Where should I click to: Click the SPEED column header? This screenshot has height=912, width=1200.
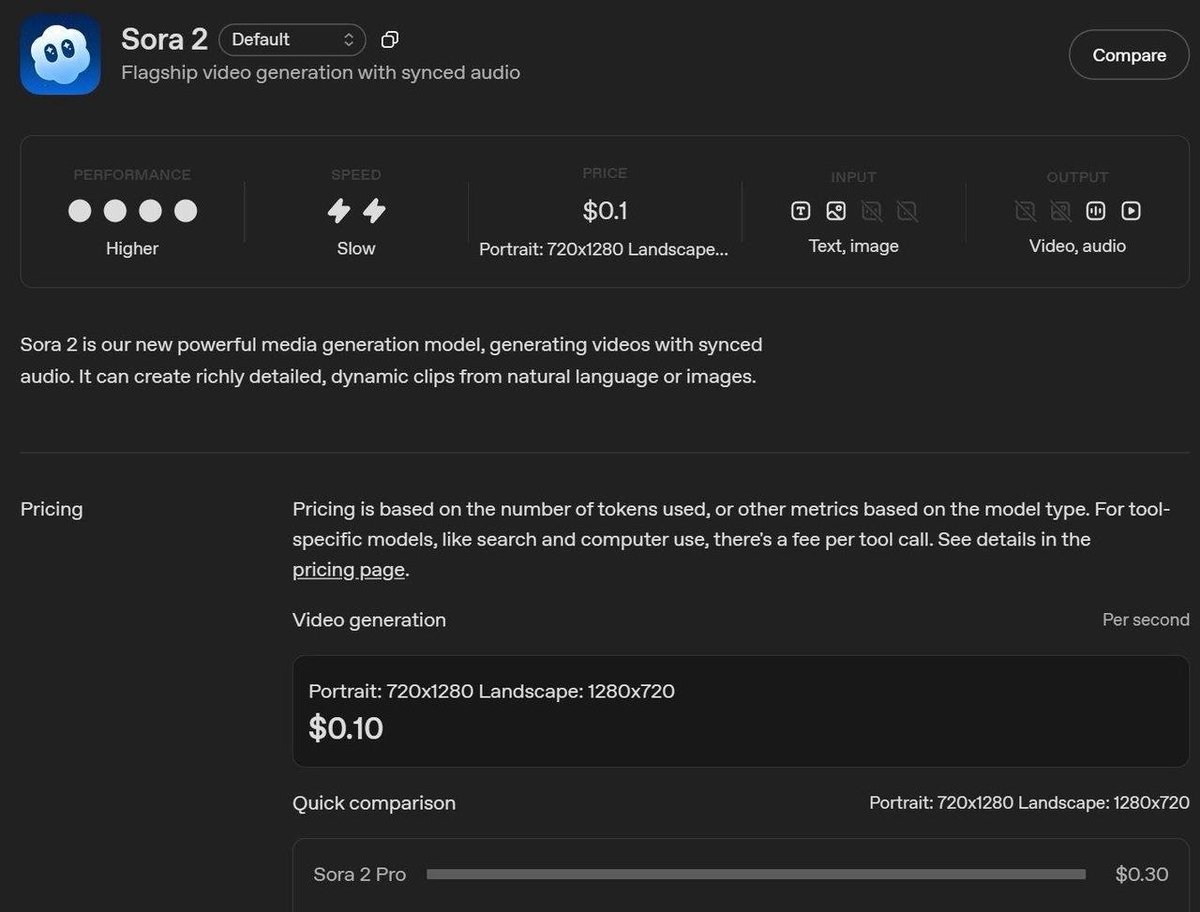[356, 175]
